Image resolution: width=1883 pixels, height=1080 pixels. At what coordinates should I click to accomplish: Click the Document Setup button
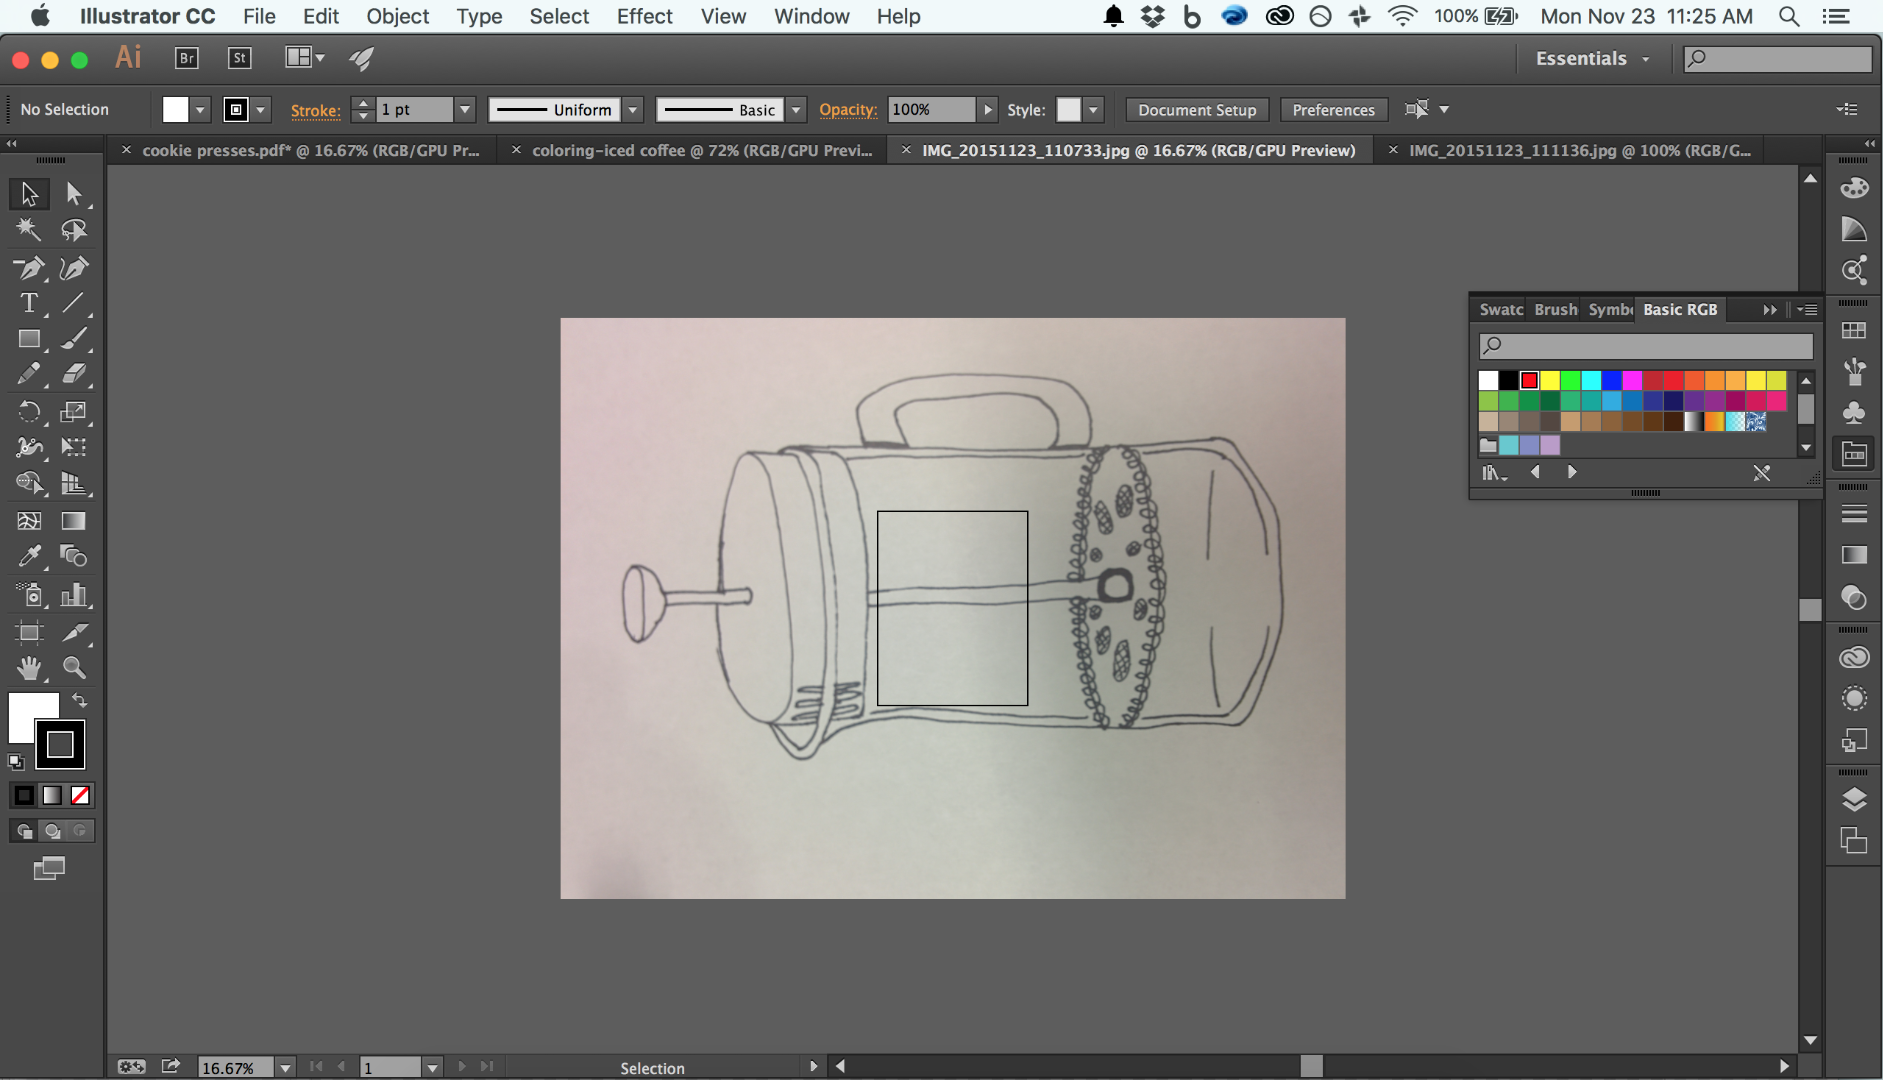(1196, 109)
